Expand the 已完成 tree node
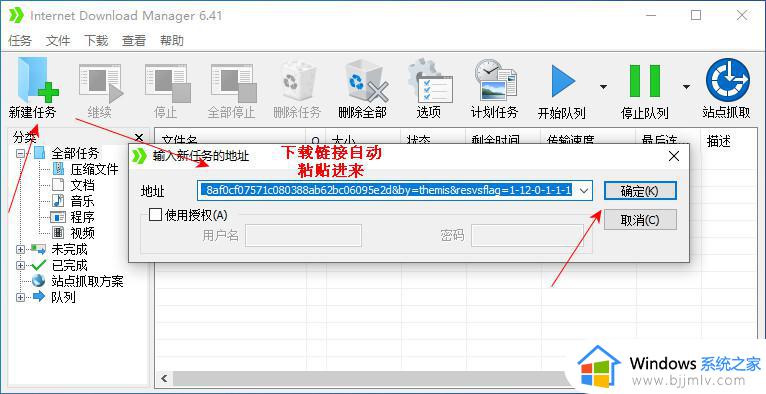 click(20, 266)
